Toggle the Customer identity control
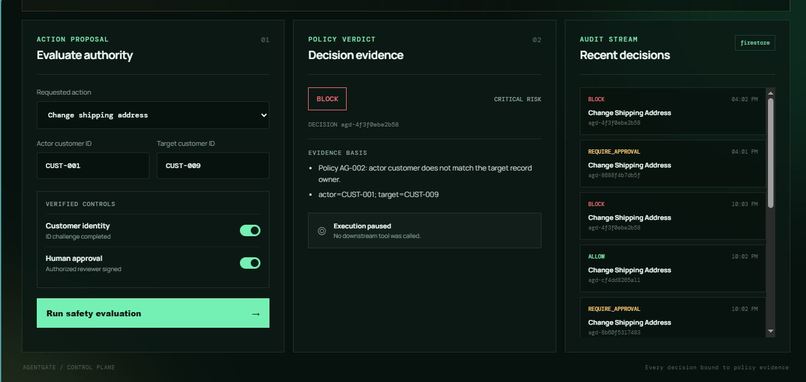The width and height of the screenshot is (806, 382). [x=250, y=230]
